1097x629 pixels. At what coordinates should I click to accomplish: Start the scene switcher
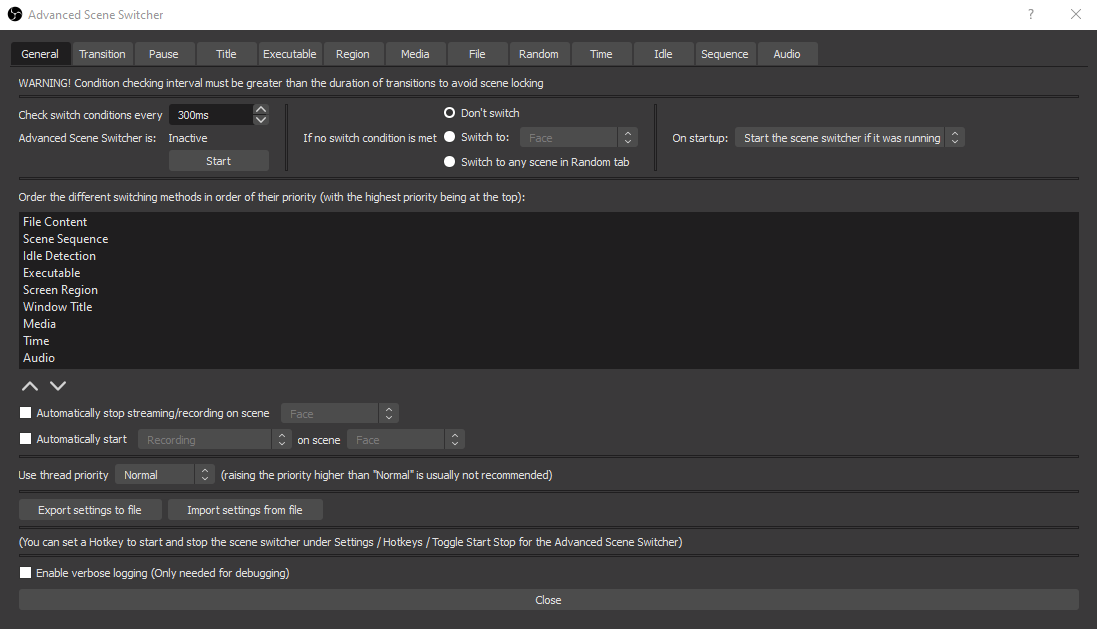click(218, 161)
